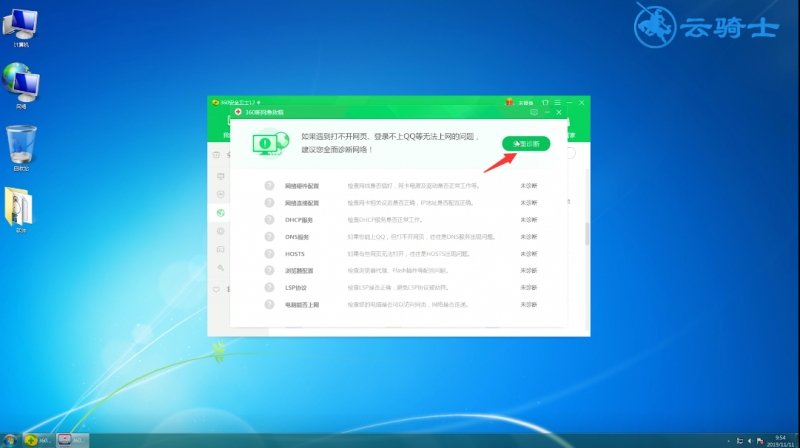Click 未诊断 status in the 网络硬件配置 row
Screen dimensions: 800x448
[x=529, y=186]
